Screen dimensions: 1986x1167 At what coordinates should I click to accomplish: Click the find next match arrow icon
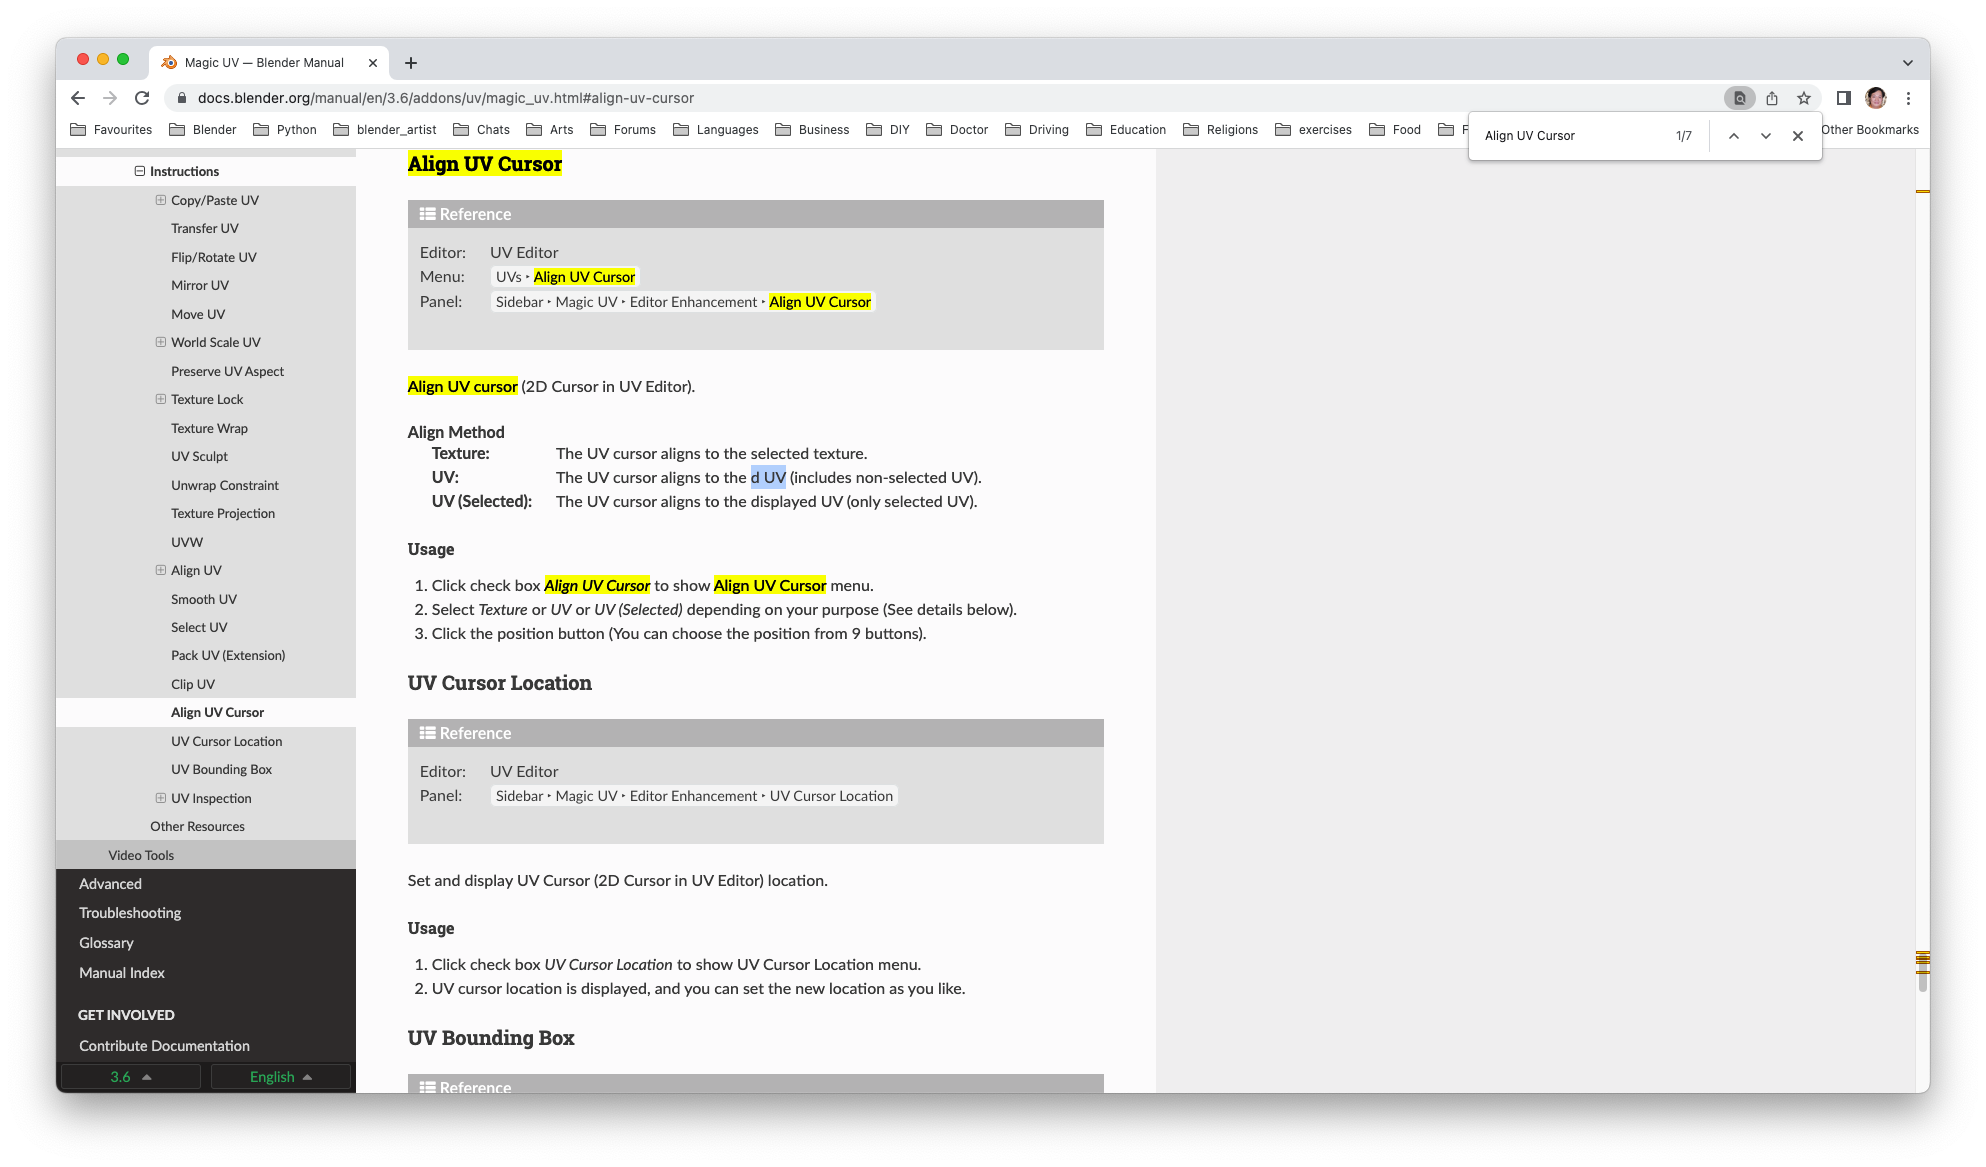(1765, 135)
